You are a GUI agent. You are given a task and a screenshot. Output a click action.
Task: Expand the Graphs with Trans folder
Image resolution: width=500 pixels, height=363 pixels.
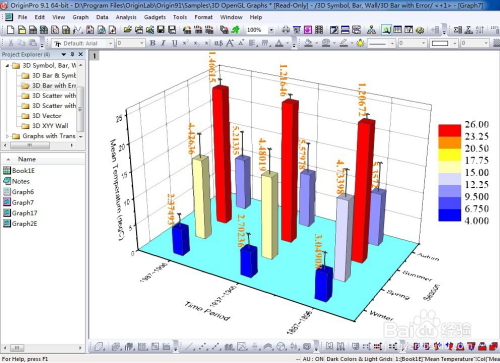point(7,136)
